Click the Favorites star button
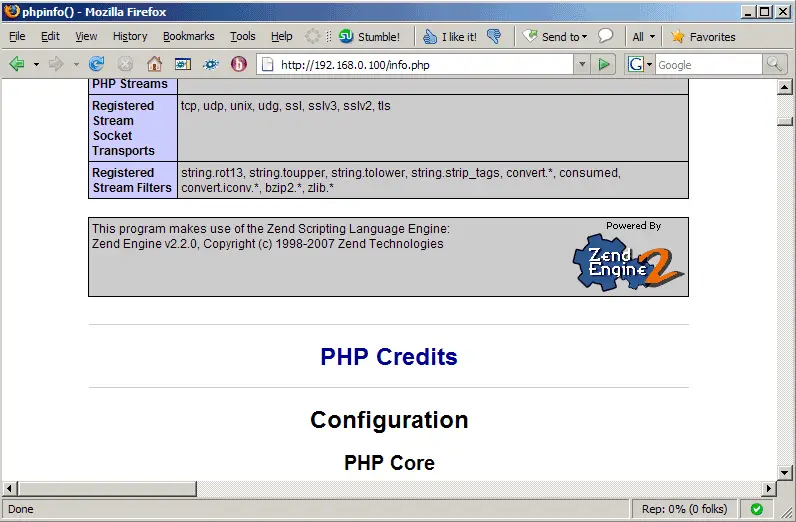796x522 pixels. [x=703, y=37]
